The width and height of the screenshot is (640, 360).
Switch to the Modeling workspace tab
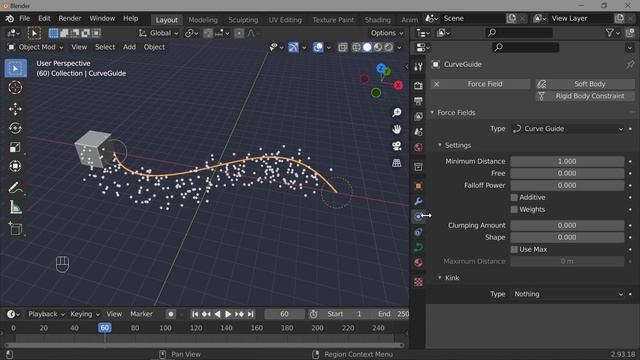203,20
